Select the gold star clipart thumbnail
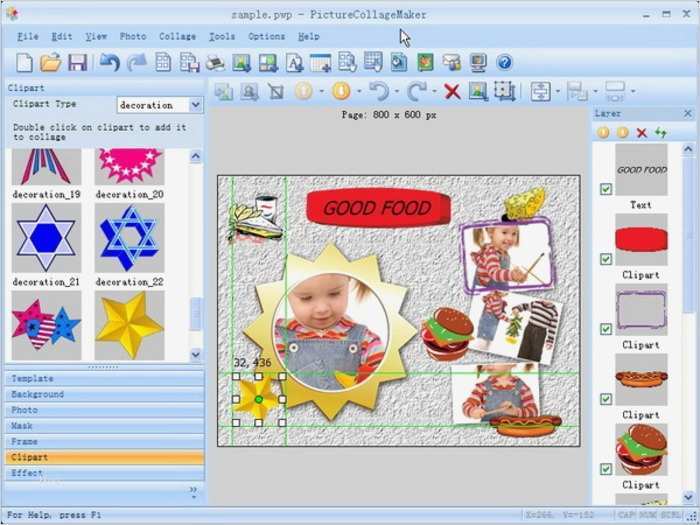This screenshot has height=525, width=700. coord(129,325)
